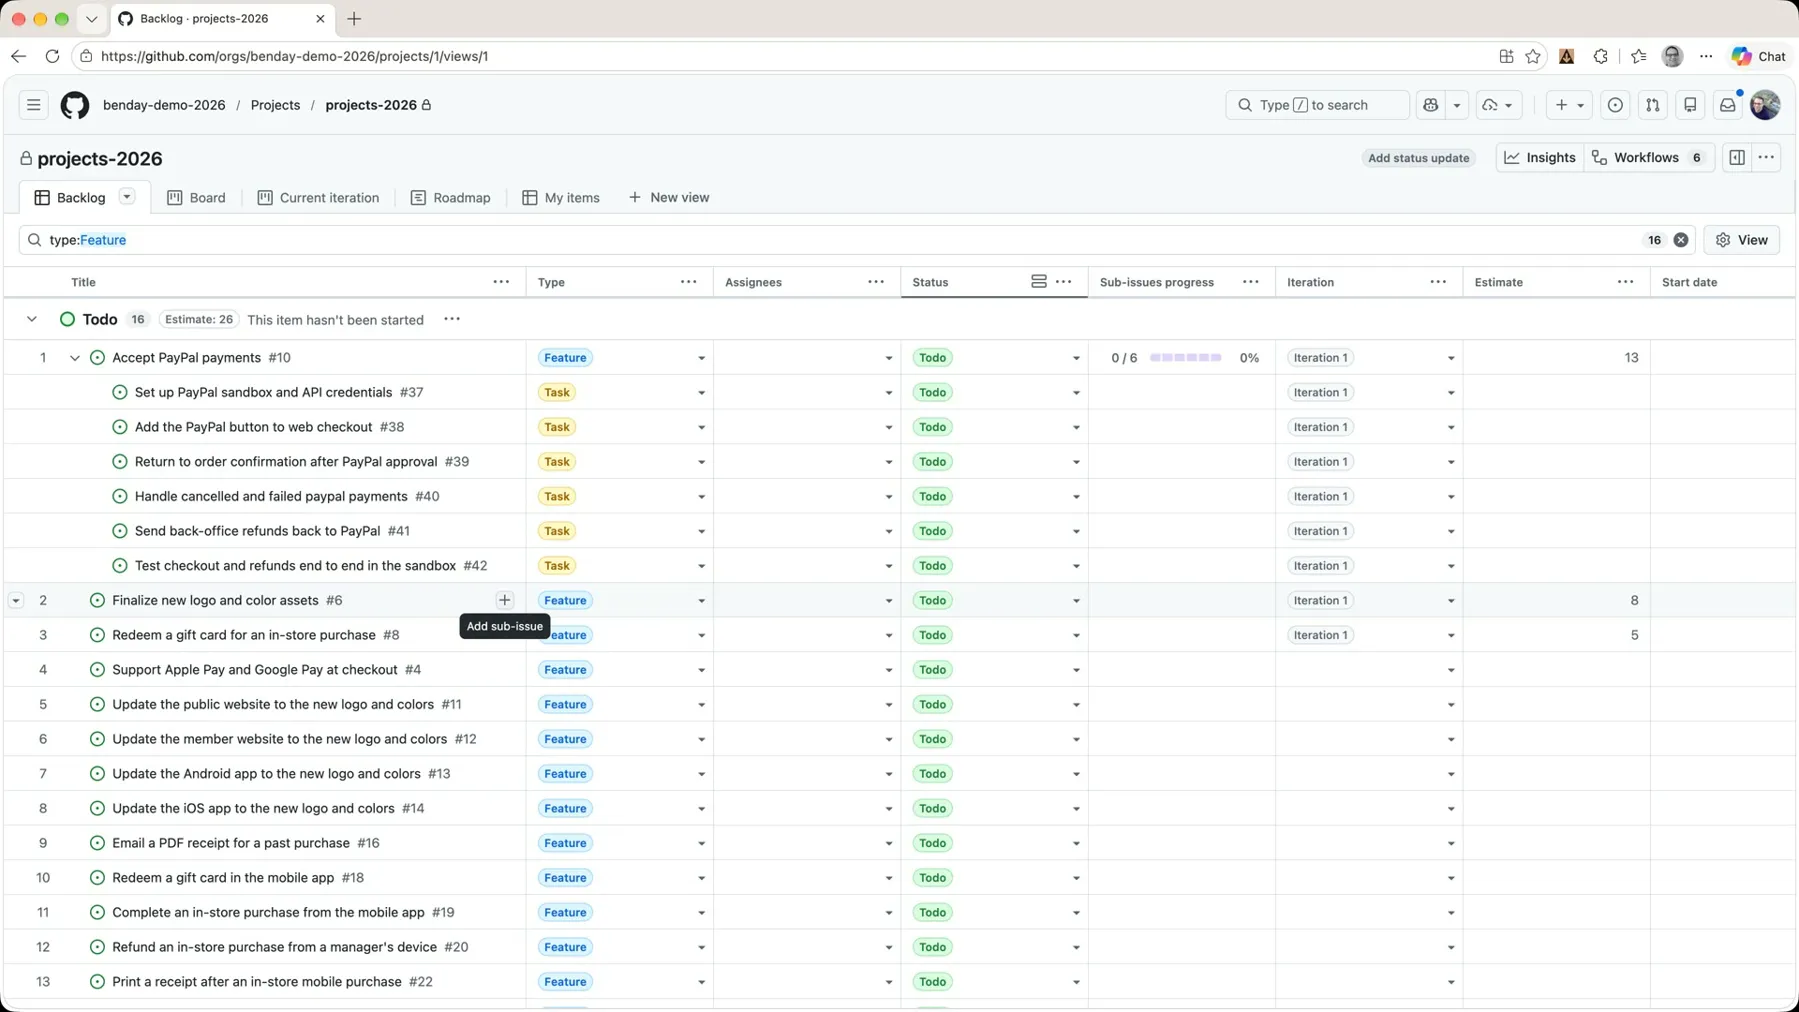Open the My items tab
This screenshot has height=1012, width=1799.
pos(561,198)
